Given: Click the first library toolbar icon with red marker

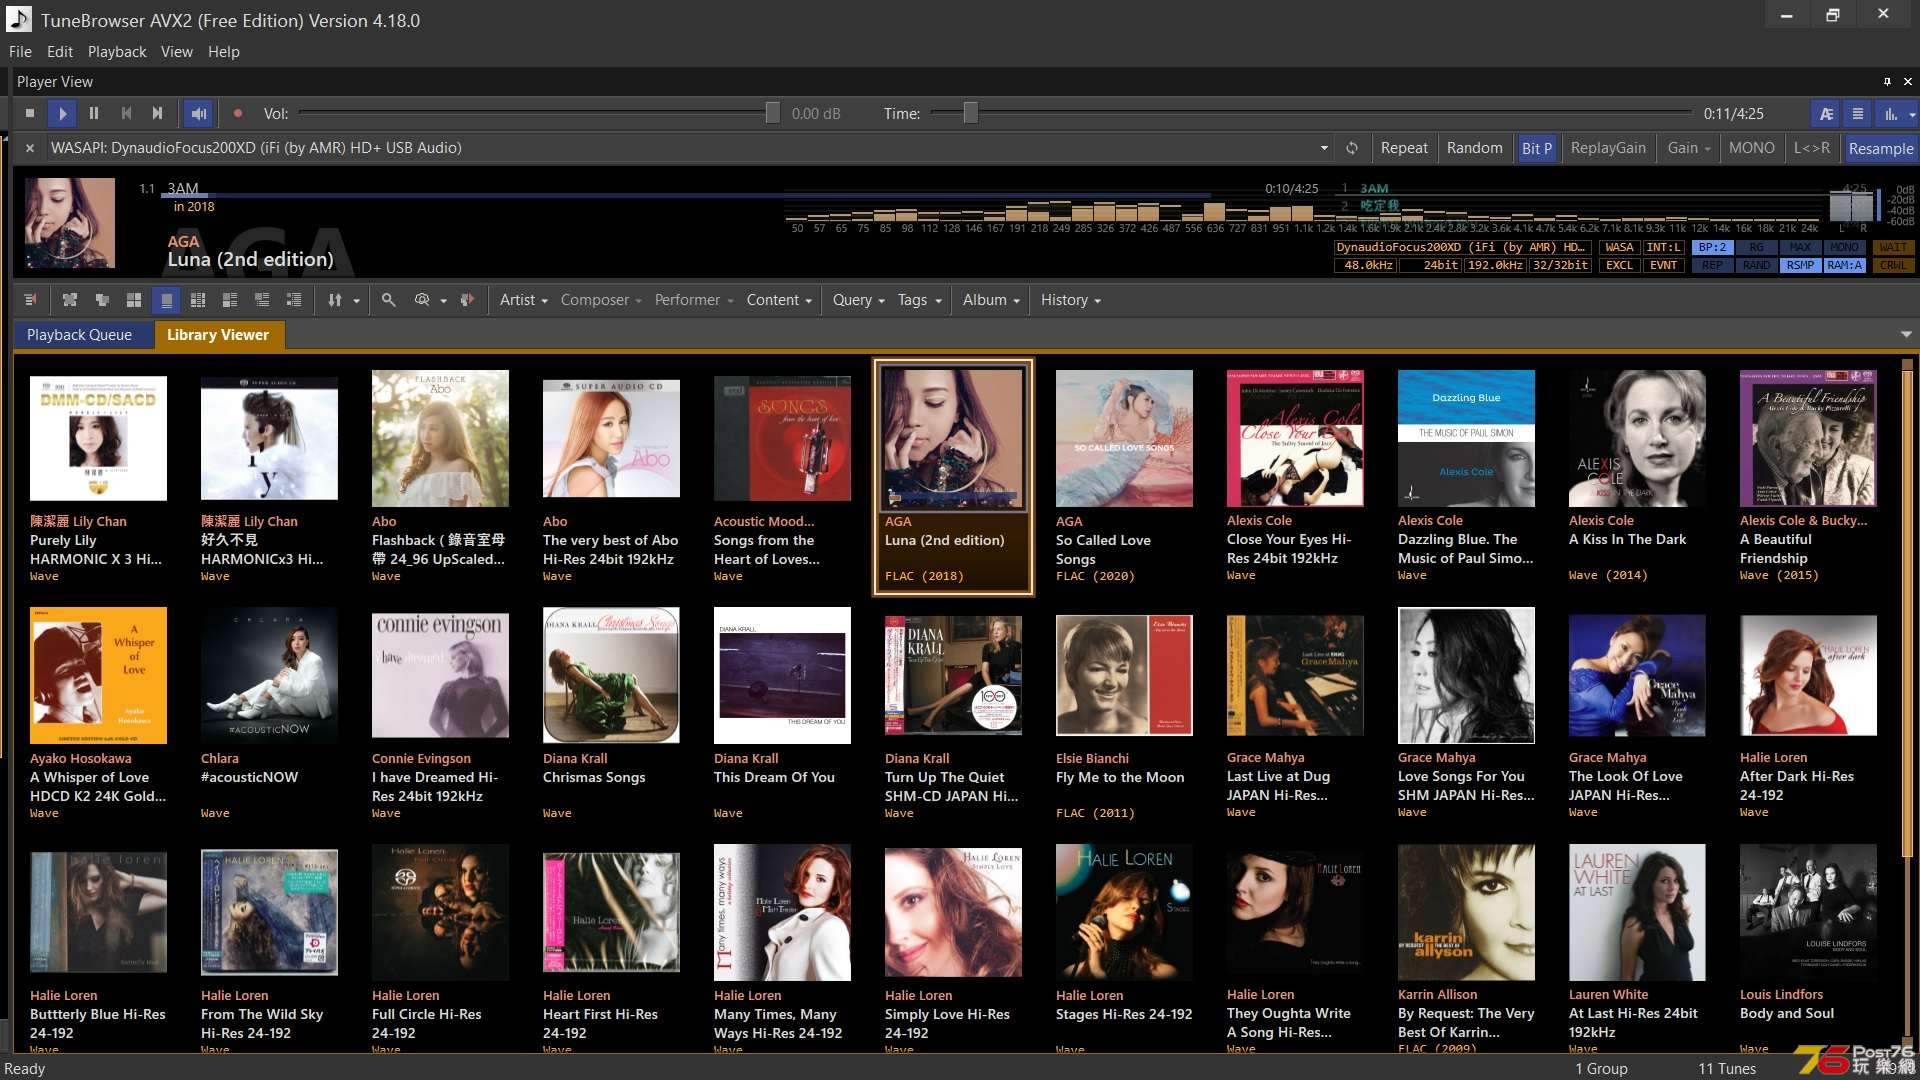Looking at the screenshot, I should tap(30, 300).
